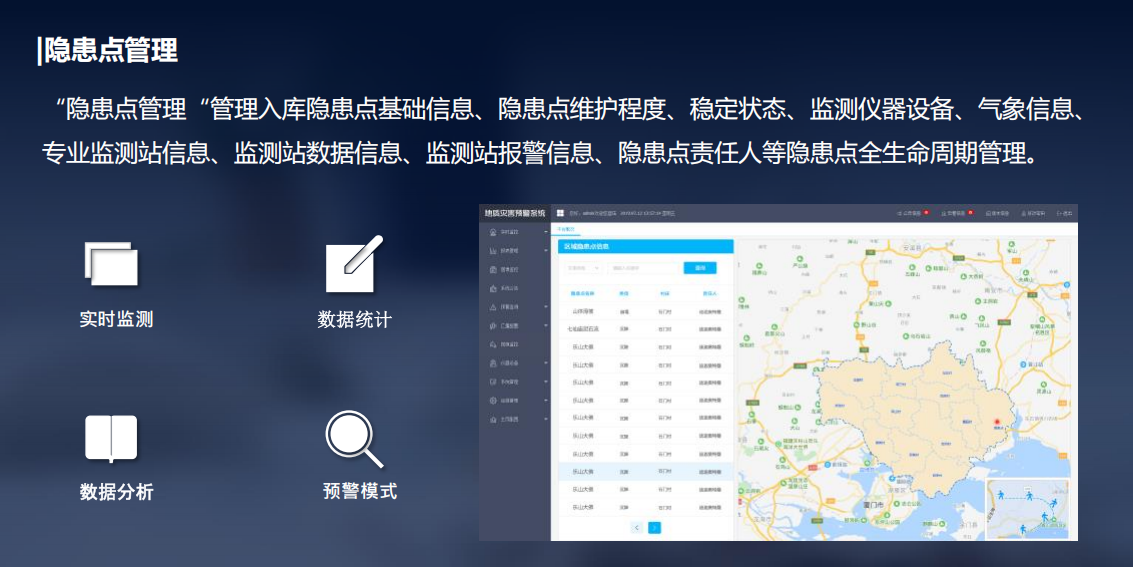Click the gear icon in the sidebar

(x=493, y=401)
